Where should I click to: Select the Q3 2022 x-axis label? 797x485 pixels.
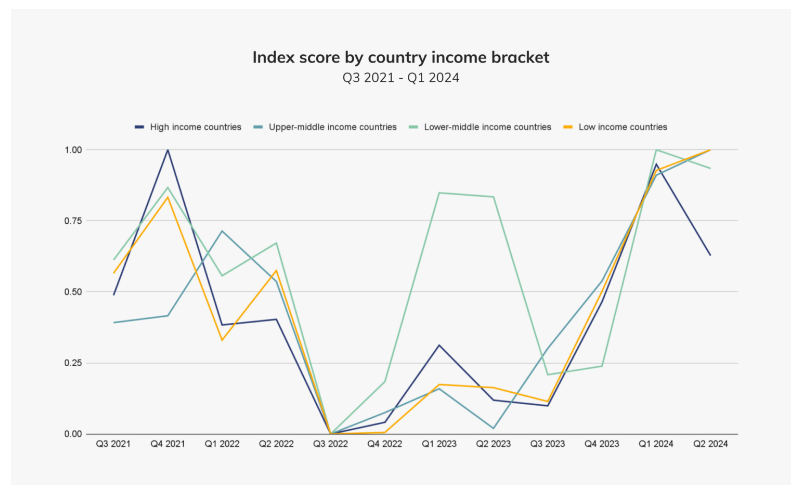coord(330,444)
